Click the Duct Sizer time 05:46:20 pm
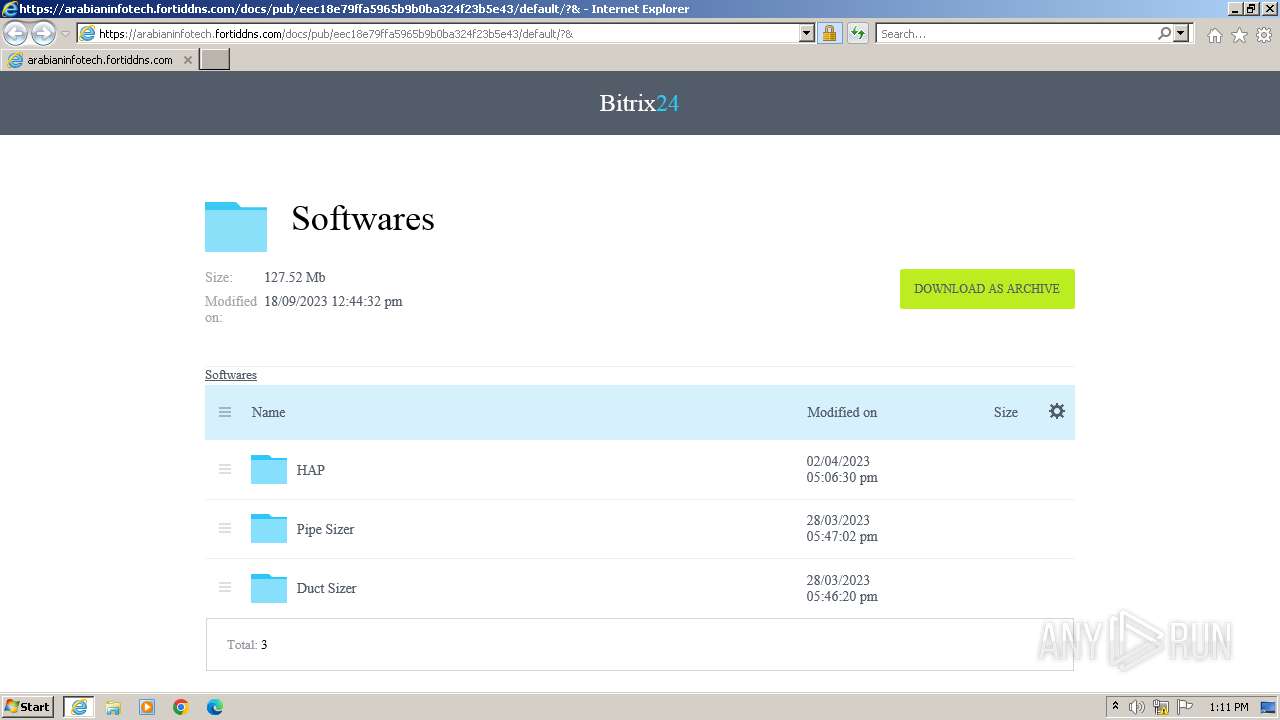 click(842, 596)
